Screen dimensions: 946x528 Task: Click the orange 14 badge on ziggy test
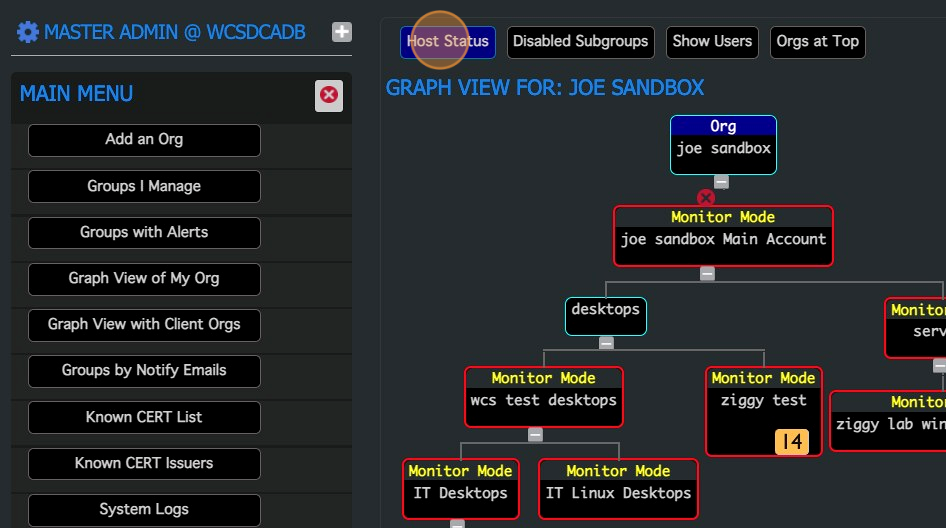pos(792,441)
